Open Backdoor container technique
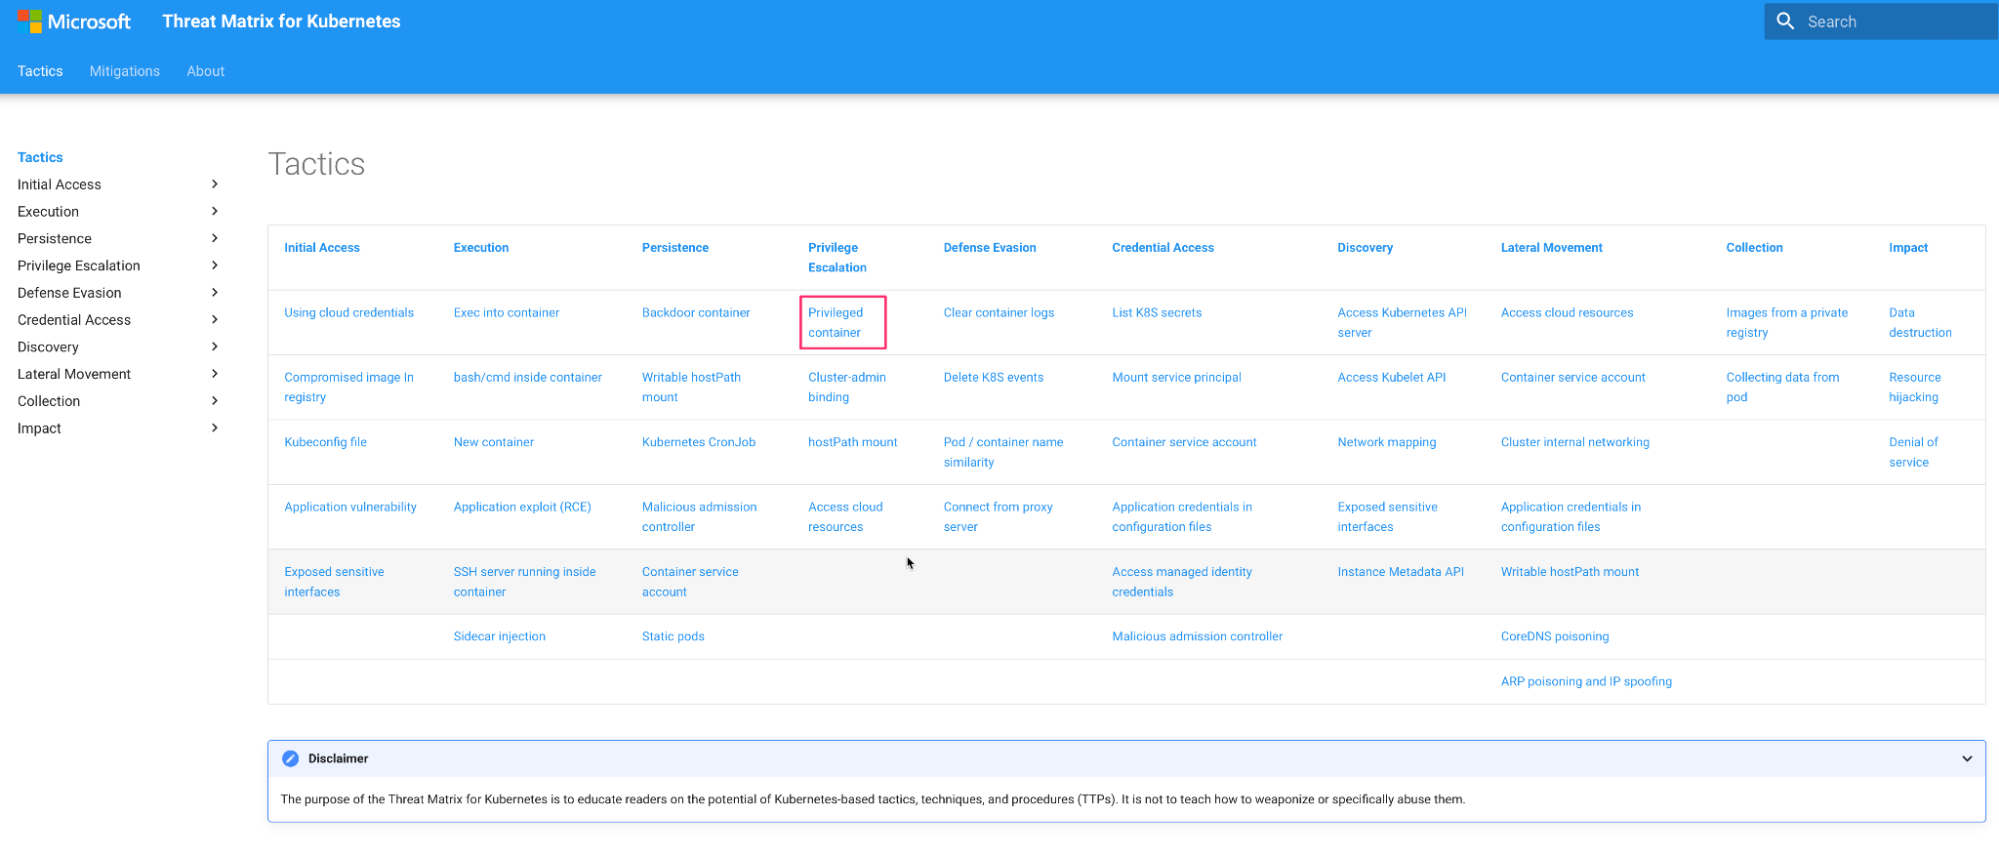This screenshot has height=841, width=1999. click(696, 313)
